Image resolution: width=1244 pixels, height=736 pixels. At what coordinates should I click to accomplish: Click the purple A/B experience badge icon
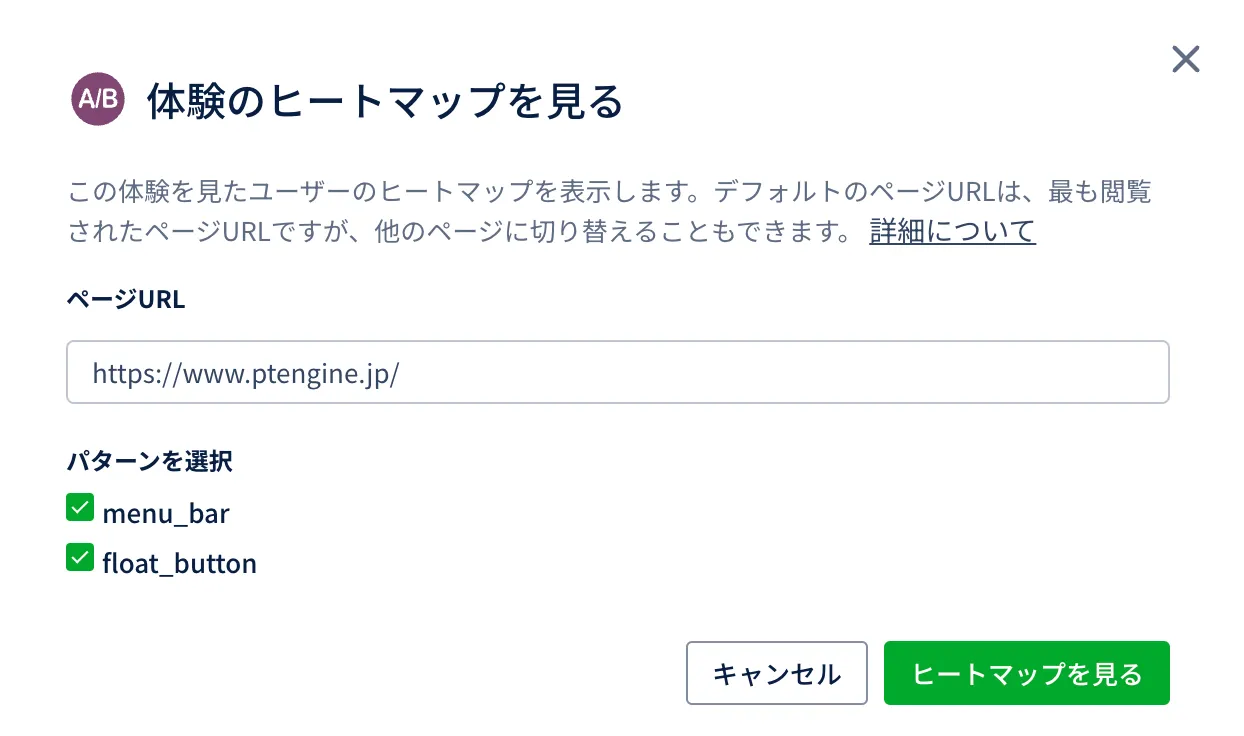(x=98, y=99)
